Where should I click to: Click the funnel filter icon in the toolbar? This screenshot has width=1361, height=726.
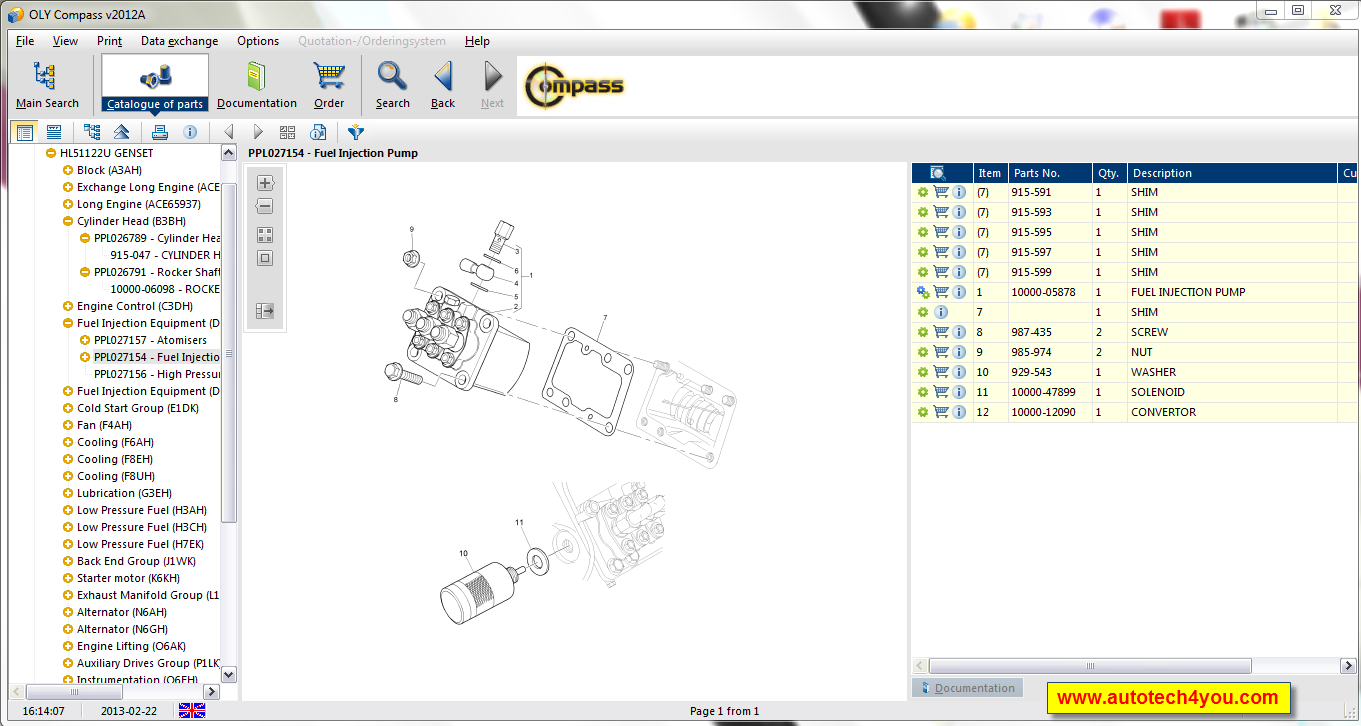coord(355,131)
